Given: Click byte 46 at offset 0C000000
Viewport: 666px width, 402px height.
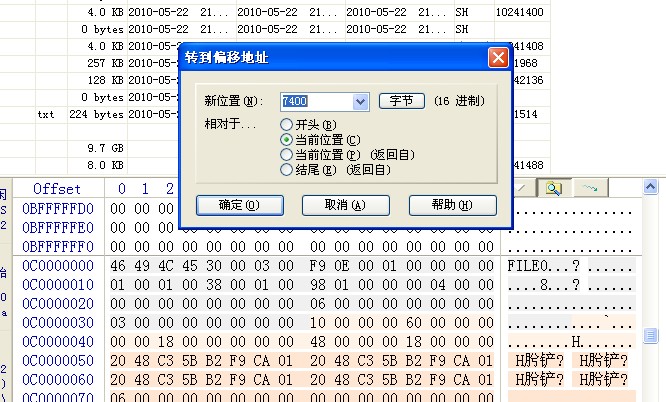Looking at the screenshot, I should pyautogui.click(x=118, y=266).
